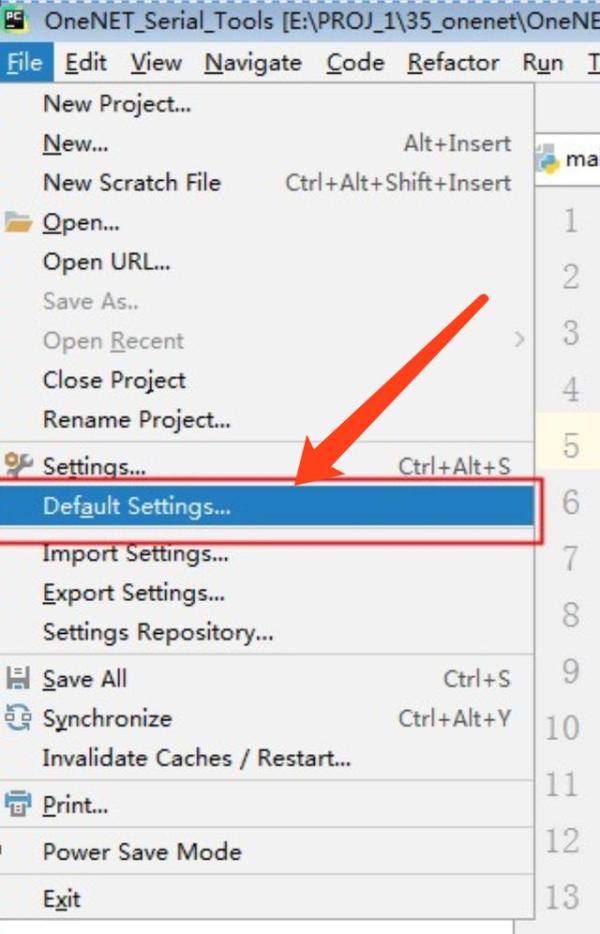Click Invalidate Caches / Restart
Viewport: 600px width, 934px height.
197,758
